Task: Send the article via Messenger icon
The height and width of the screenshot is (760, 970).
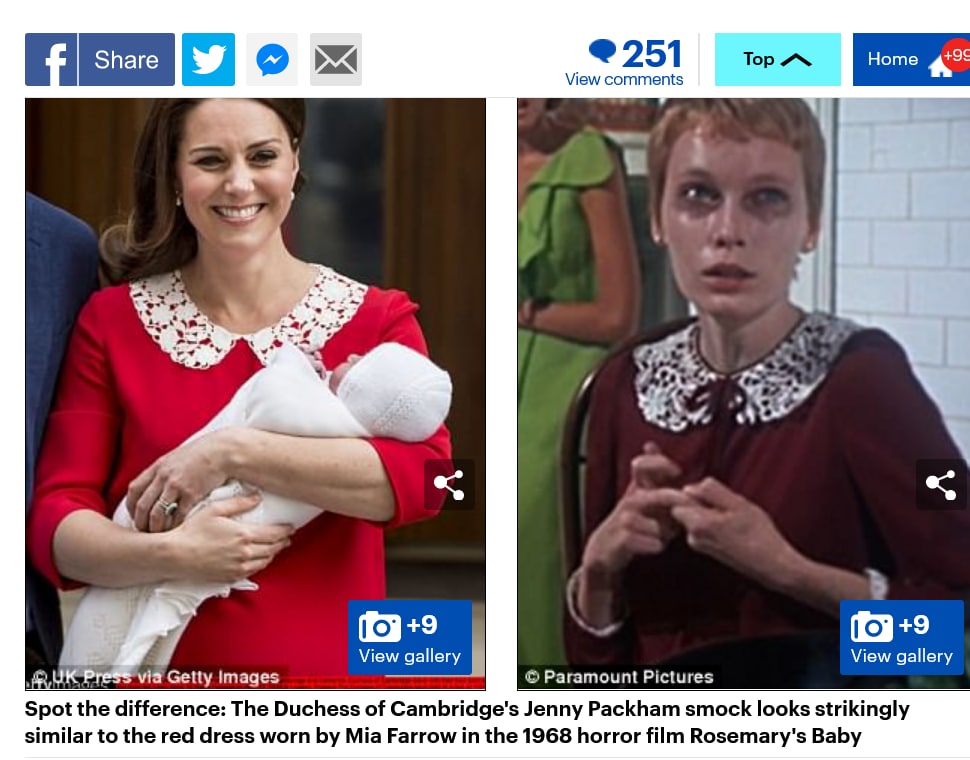Action: pyautogui.click(x=272, y=59)
